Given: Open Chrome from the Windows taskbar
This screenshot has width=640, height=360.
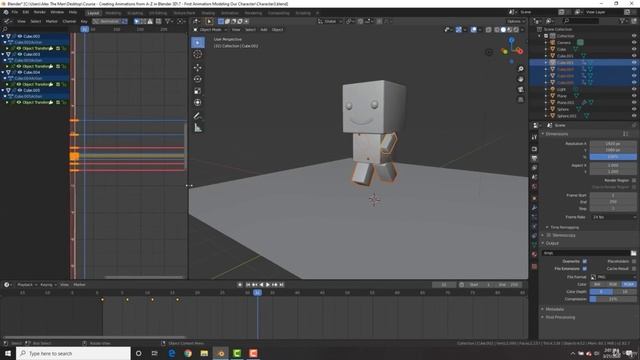Looking at the screenshot, I should (x=188, y=353).
